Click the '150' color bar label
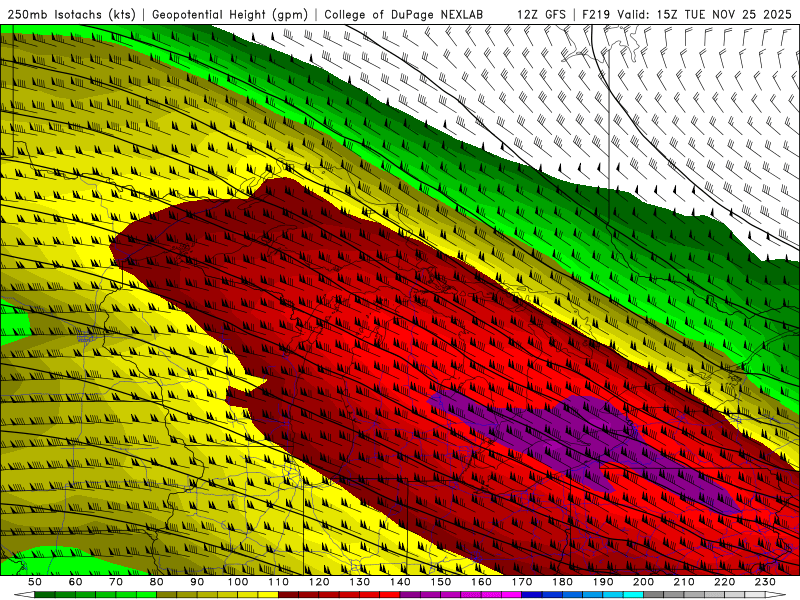800x600 pixels. tap(440, 582)
